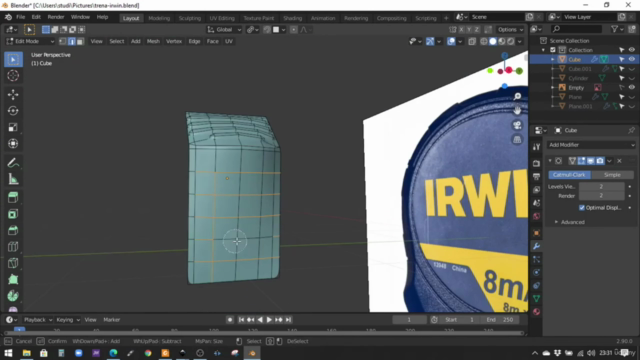Open shading options dropdown arrow
This screenshot has width=640, height=360.
click(520, 41)
